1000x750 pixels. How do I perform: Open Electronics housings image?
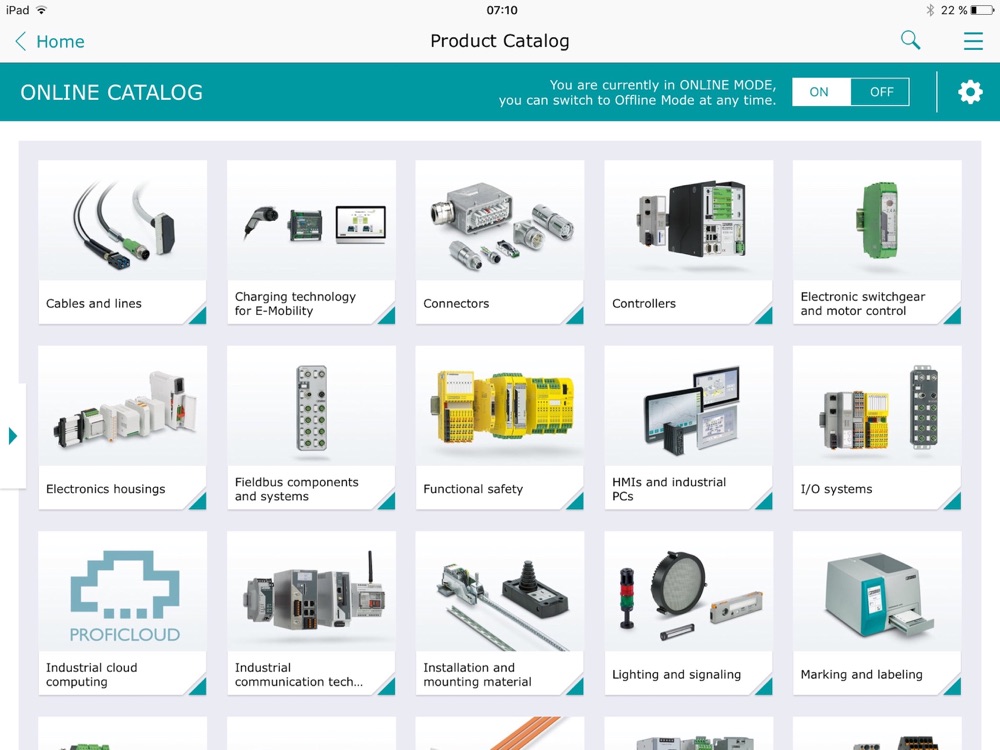pyautogui.click(x=122, y=406)
